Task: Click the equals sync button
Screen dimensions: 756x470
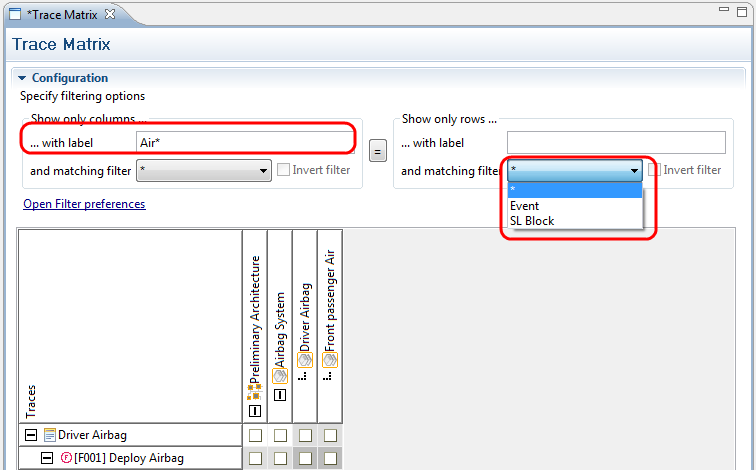Action: [x=378, y=151]
